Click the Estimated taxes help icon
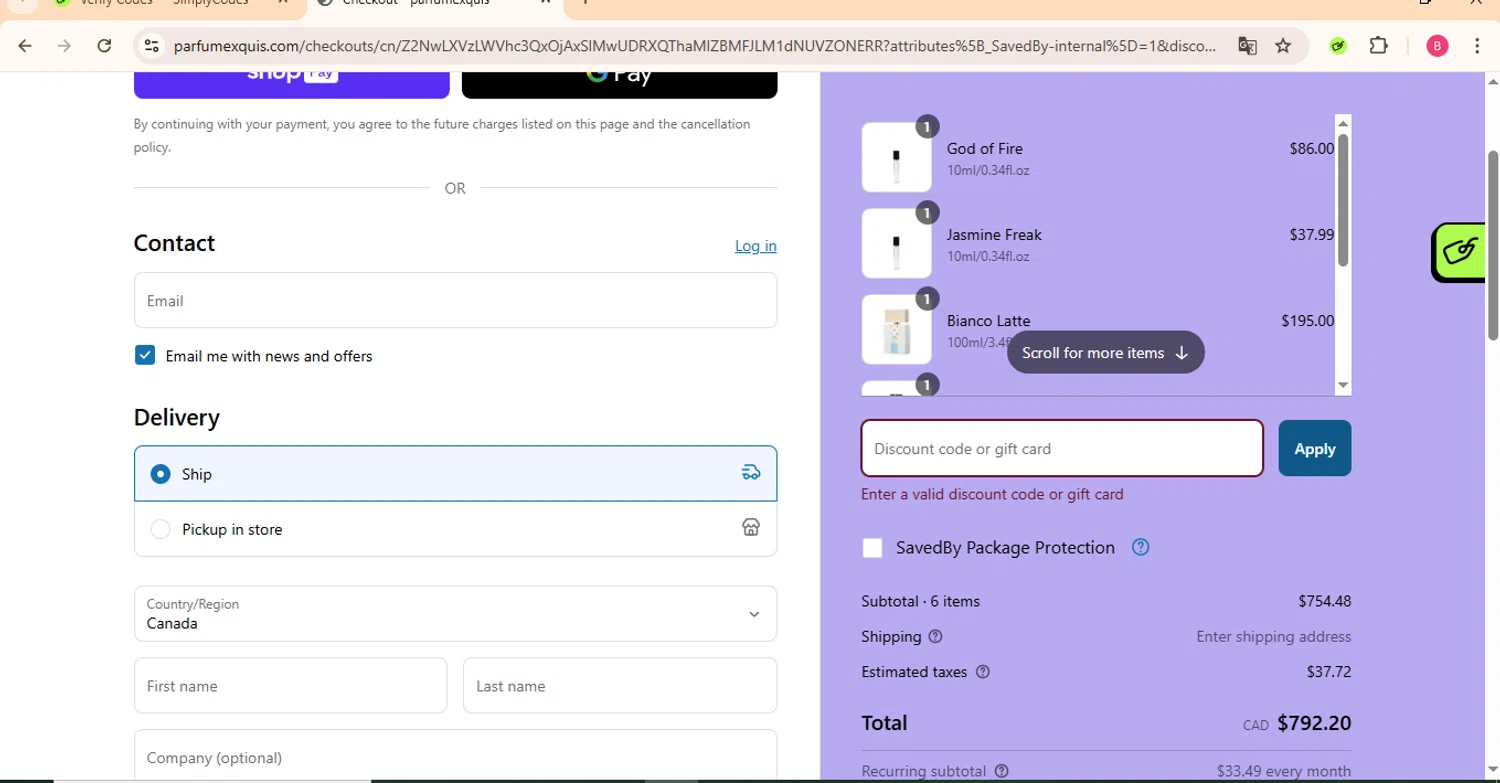 click(982, 672)
